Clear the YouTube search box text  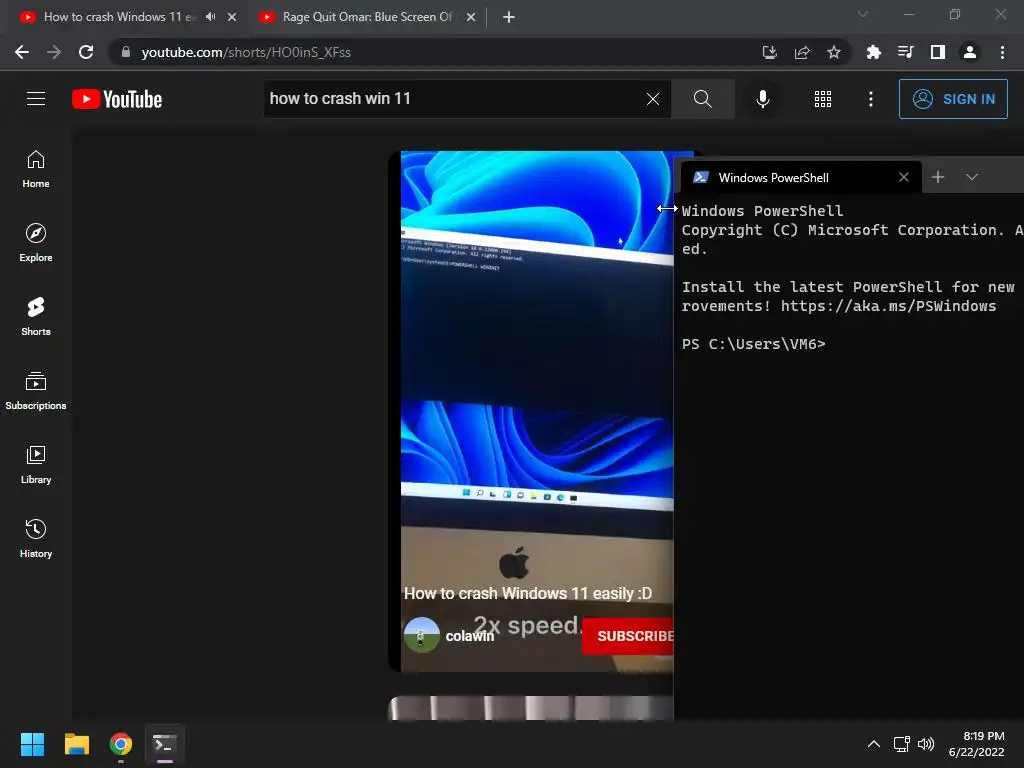coord(652,99)
